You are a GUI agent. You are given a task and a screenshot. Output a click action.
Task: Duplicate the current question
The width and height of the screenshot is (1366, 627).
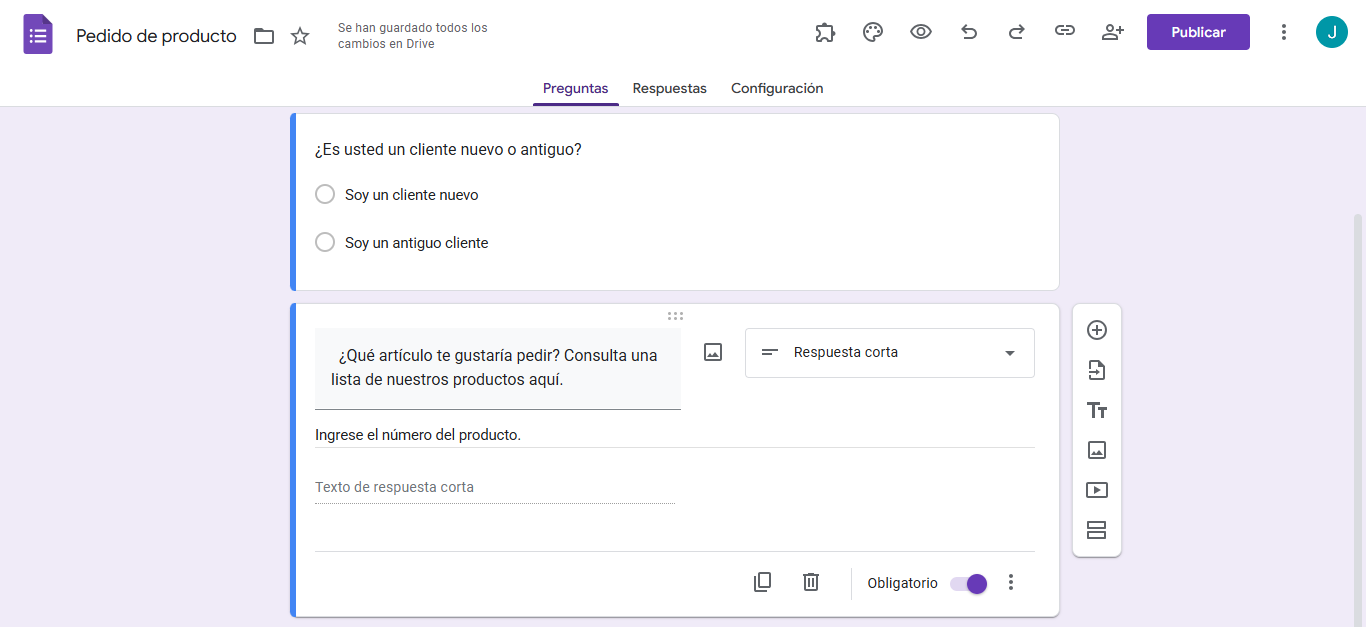click(x=762, y=582)
